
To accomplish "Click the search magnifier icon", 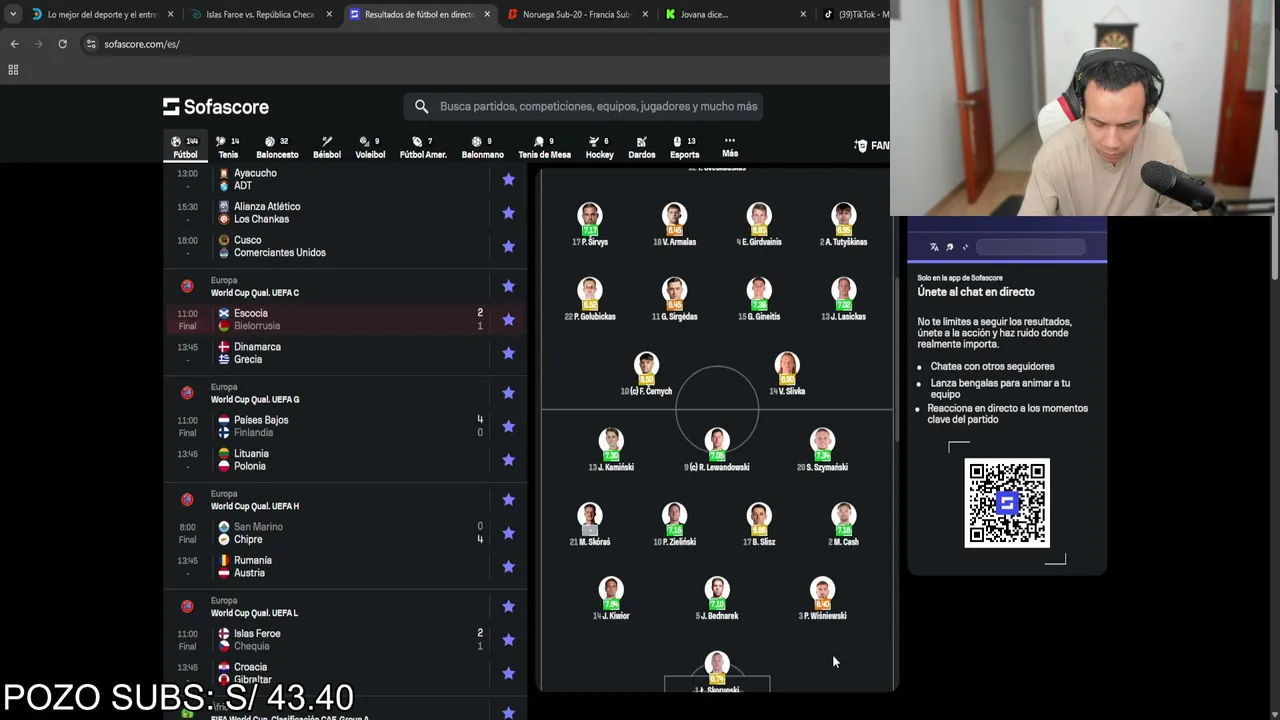I will tap(421, 106).
